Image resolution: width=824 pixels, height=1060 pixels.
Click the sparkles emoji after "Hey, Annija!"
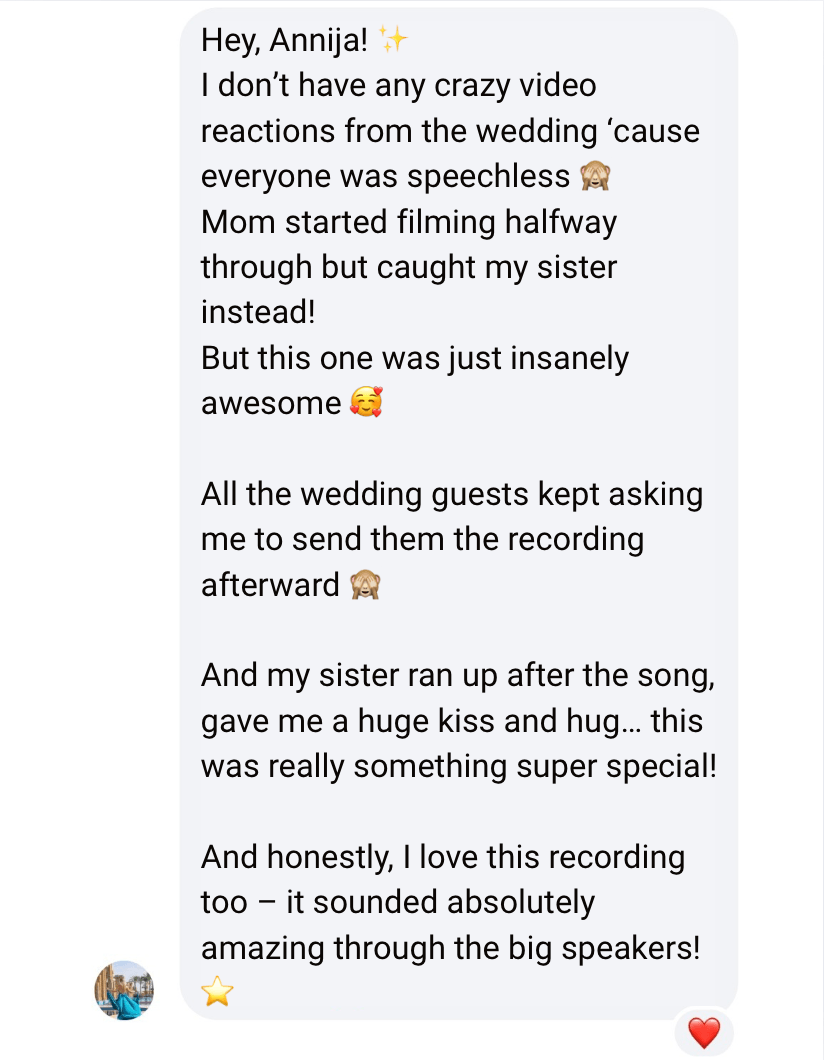point(395,41)
